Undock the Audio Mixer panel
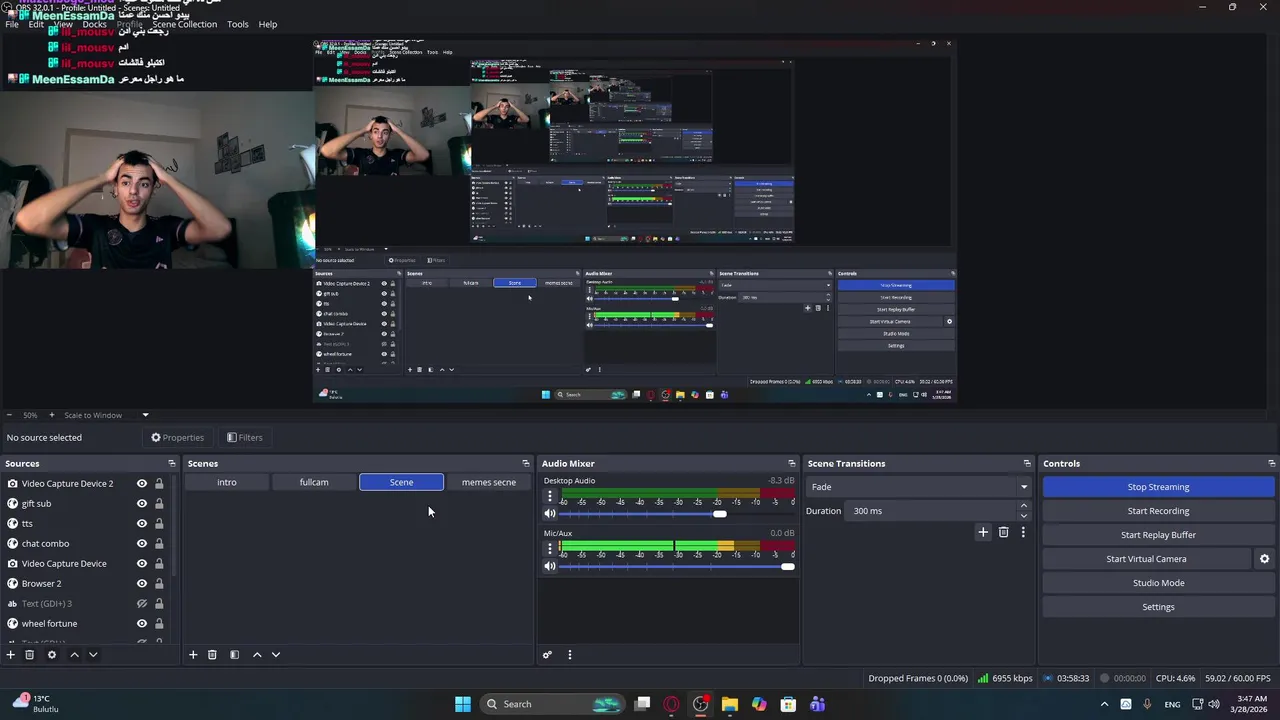Viewport: 1280px width, 720px height. [x=792, y=463]
